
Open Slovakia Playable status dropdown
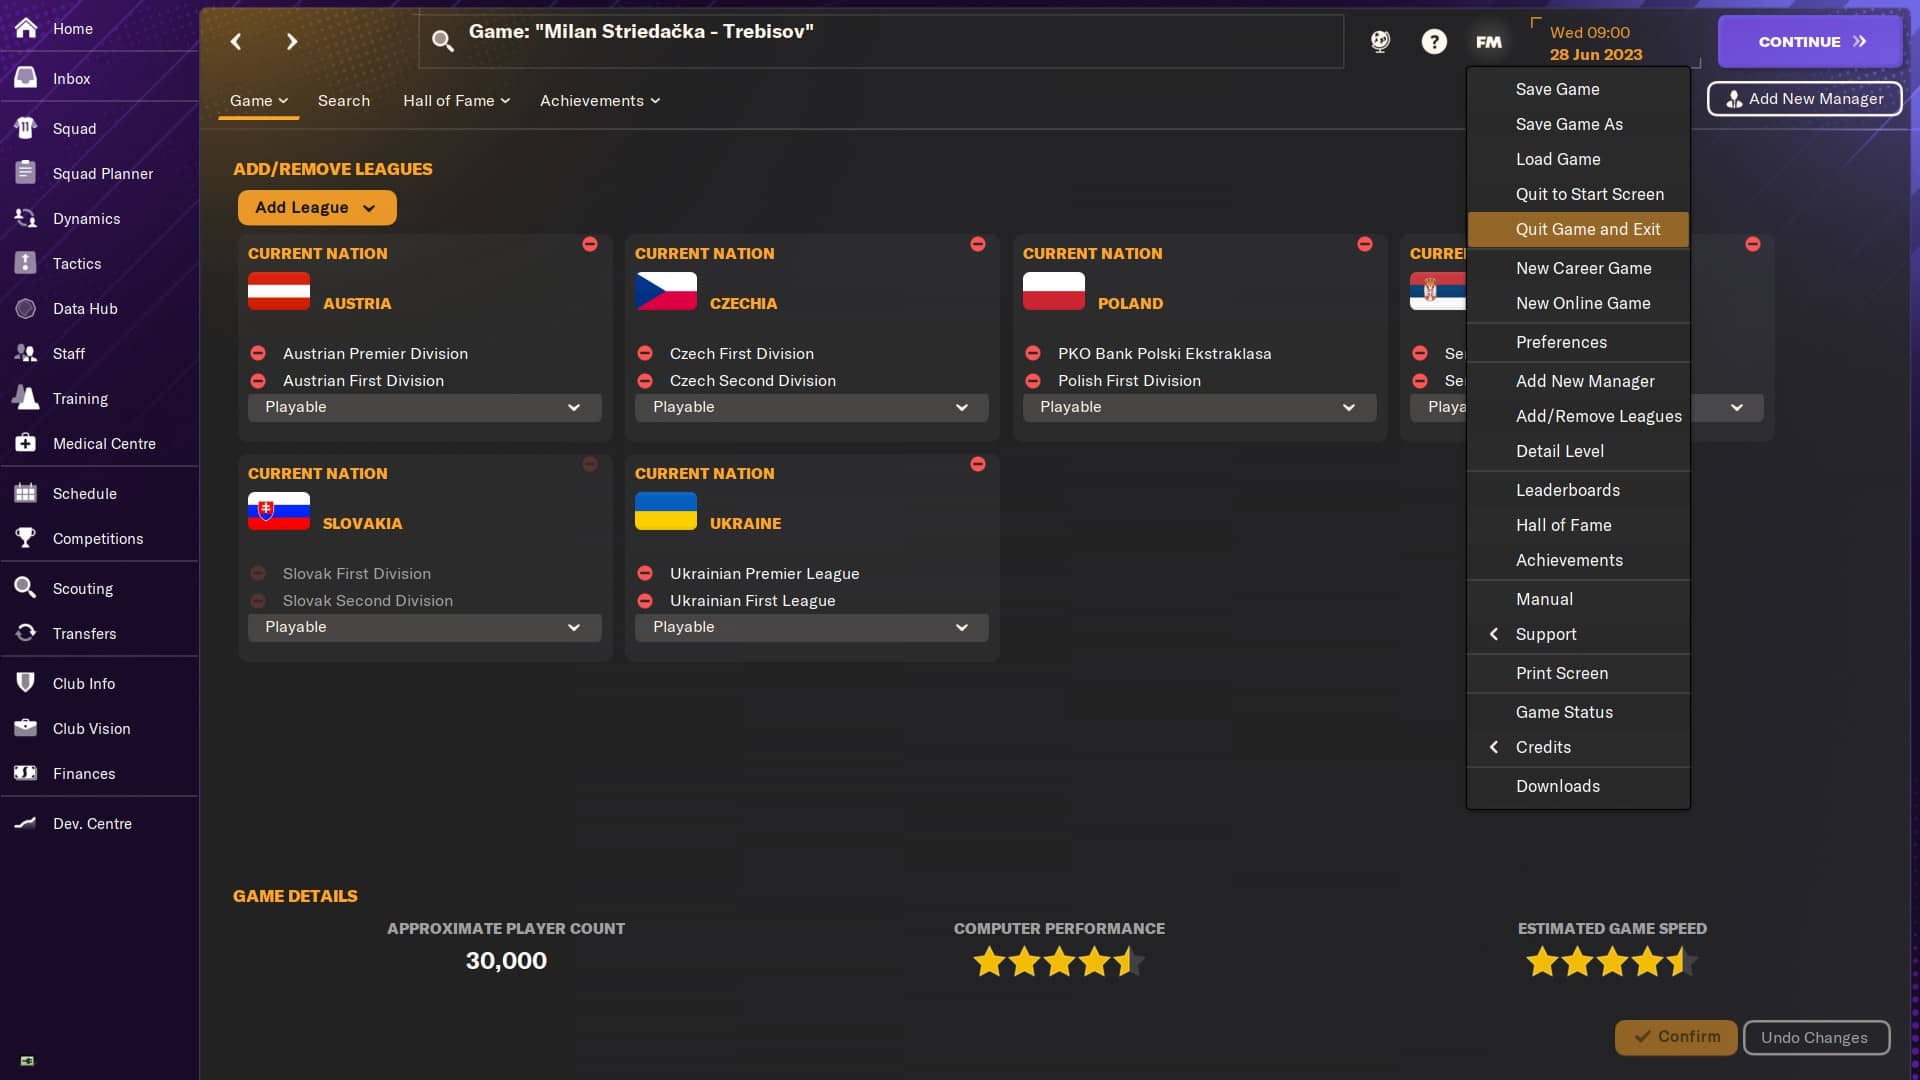[x=425, y=627]
